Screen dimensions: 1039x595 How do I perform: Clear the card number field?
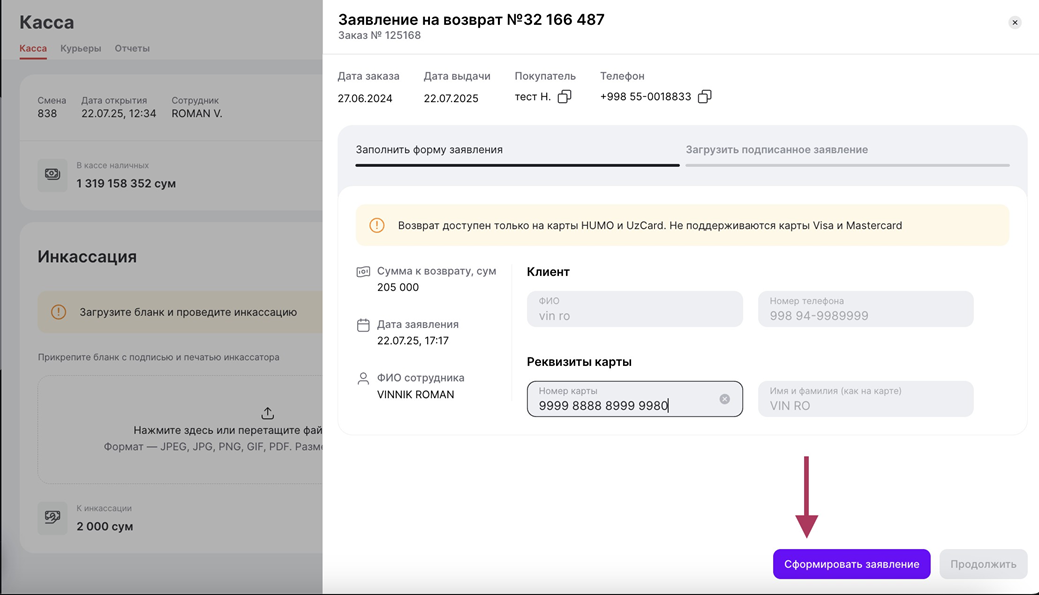(x=725, y=399)
